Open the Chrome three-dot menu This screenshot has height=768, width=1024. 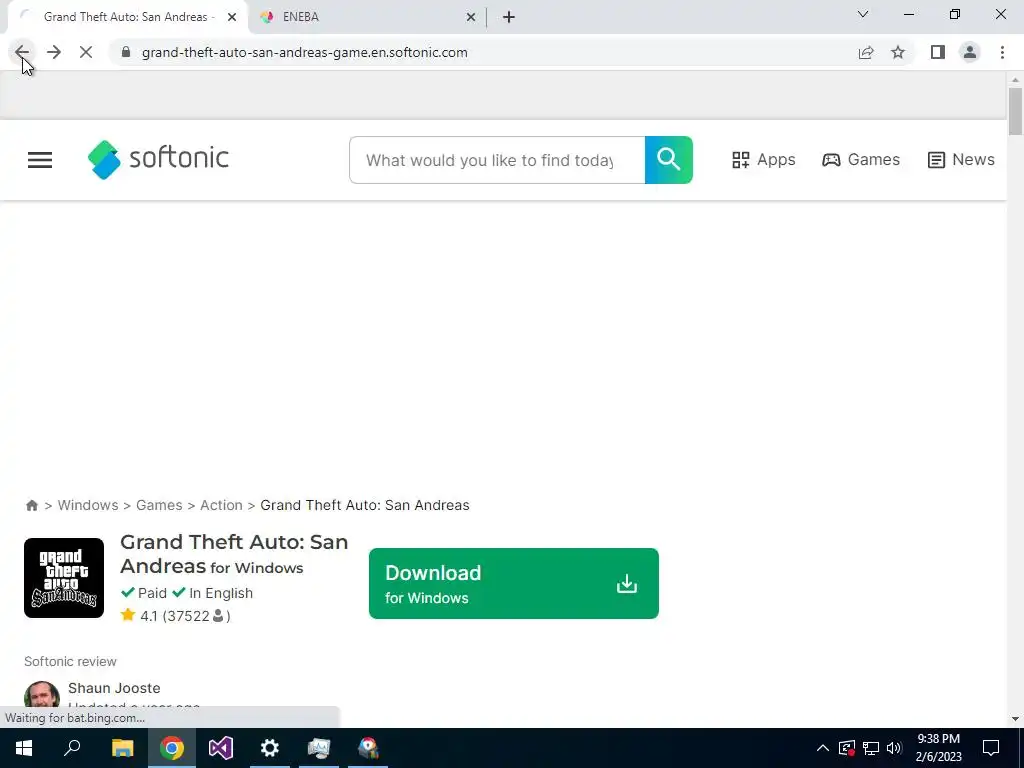[x=1002, y=52]
